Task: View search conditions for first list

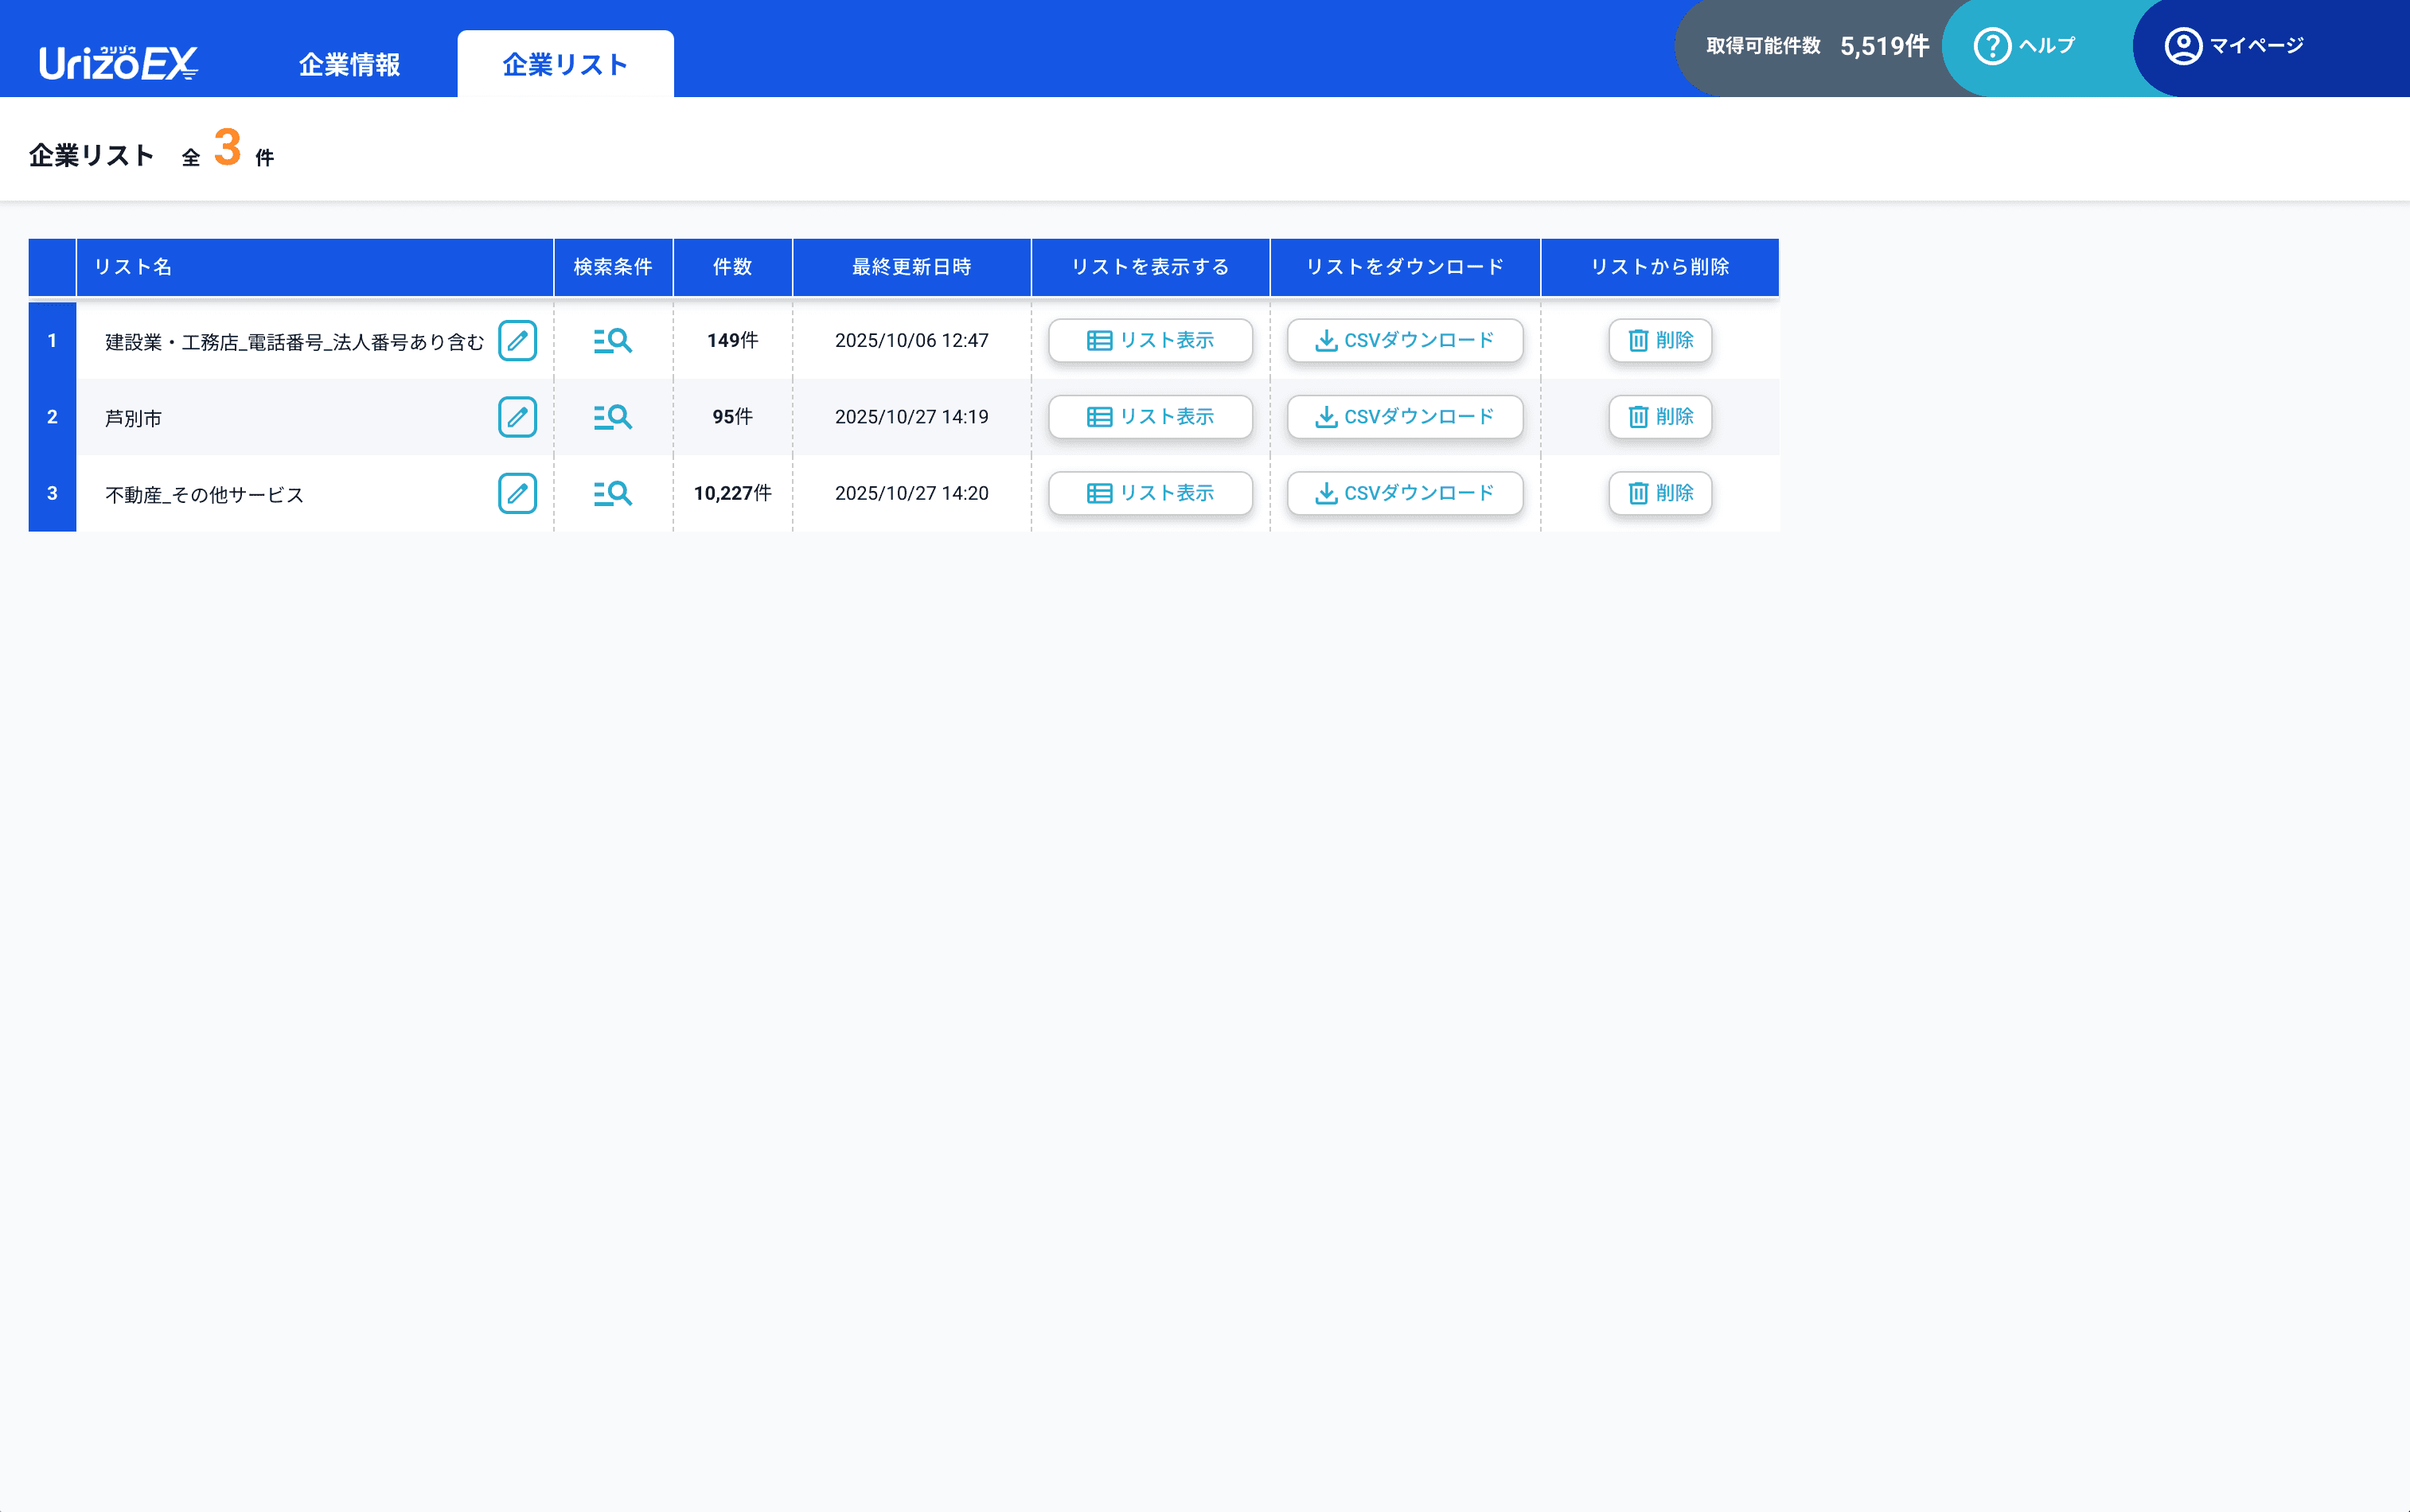Action: [612, 341]
